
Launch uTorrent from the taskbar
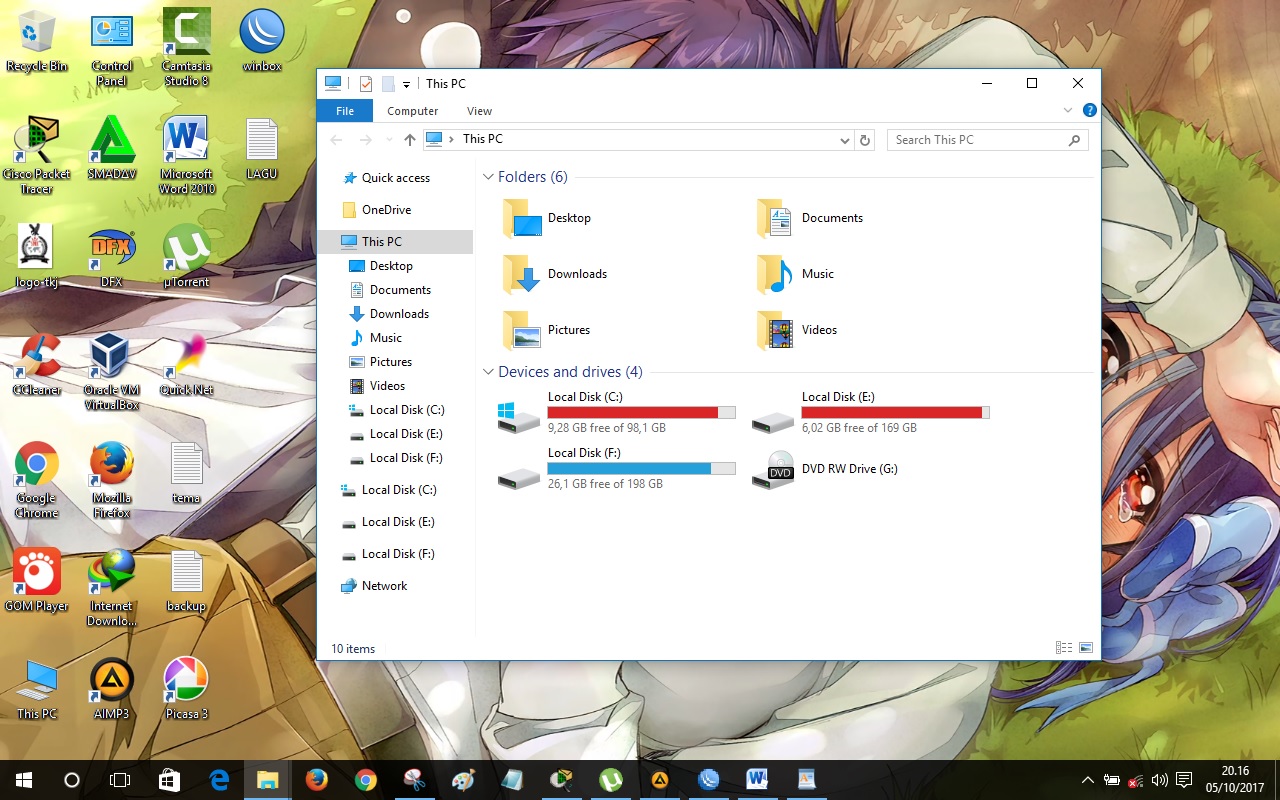(611, 779)
